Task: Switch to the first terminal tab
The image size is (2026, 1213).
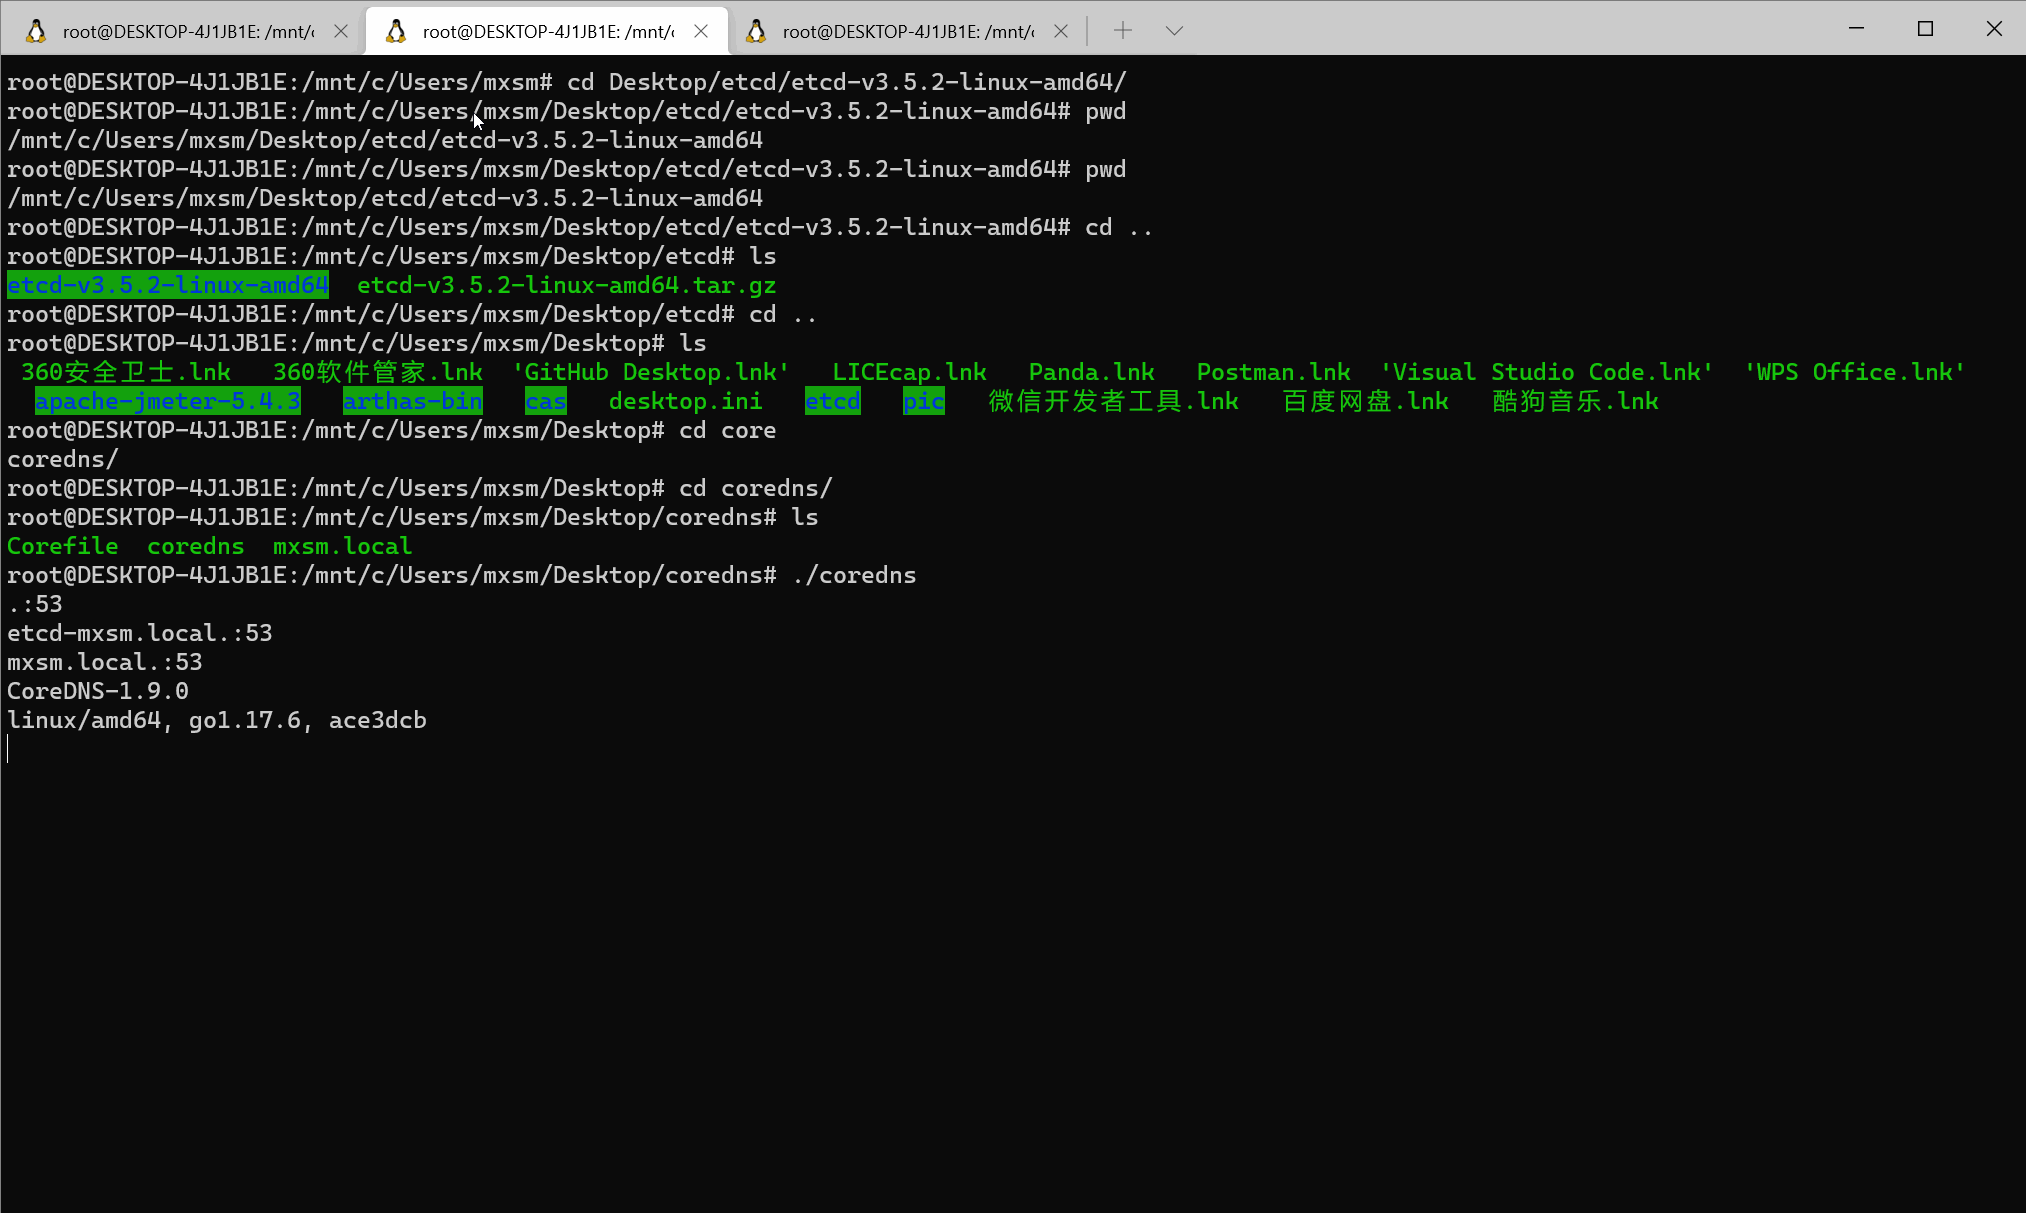Action: click(x=187, y=31)
